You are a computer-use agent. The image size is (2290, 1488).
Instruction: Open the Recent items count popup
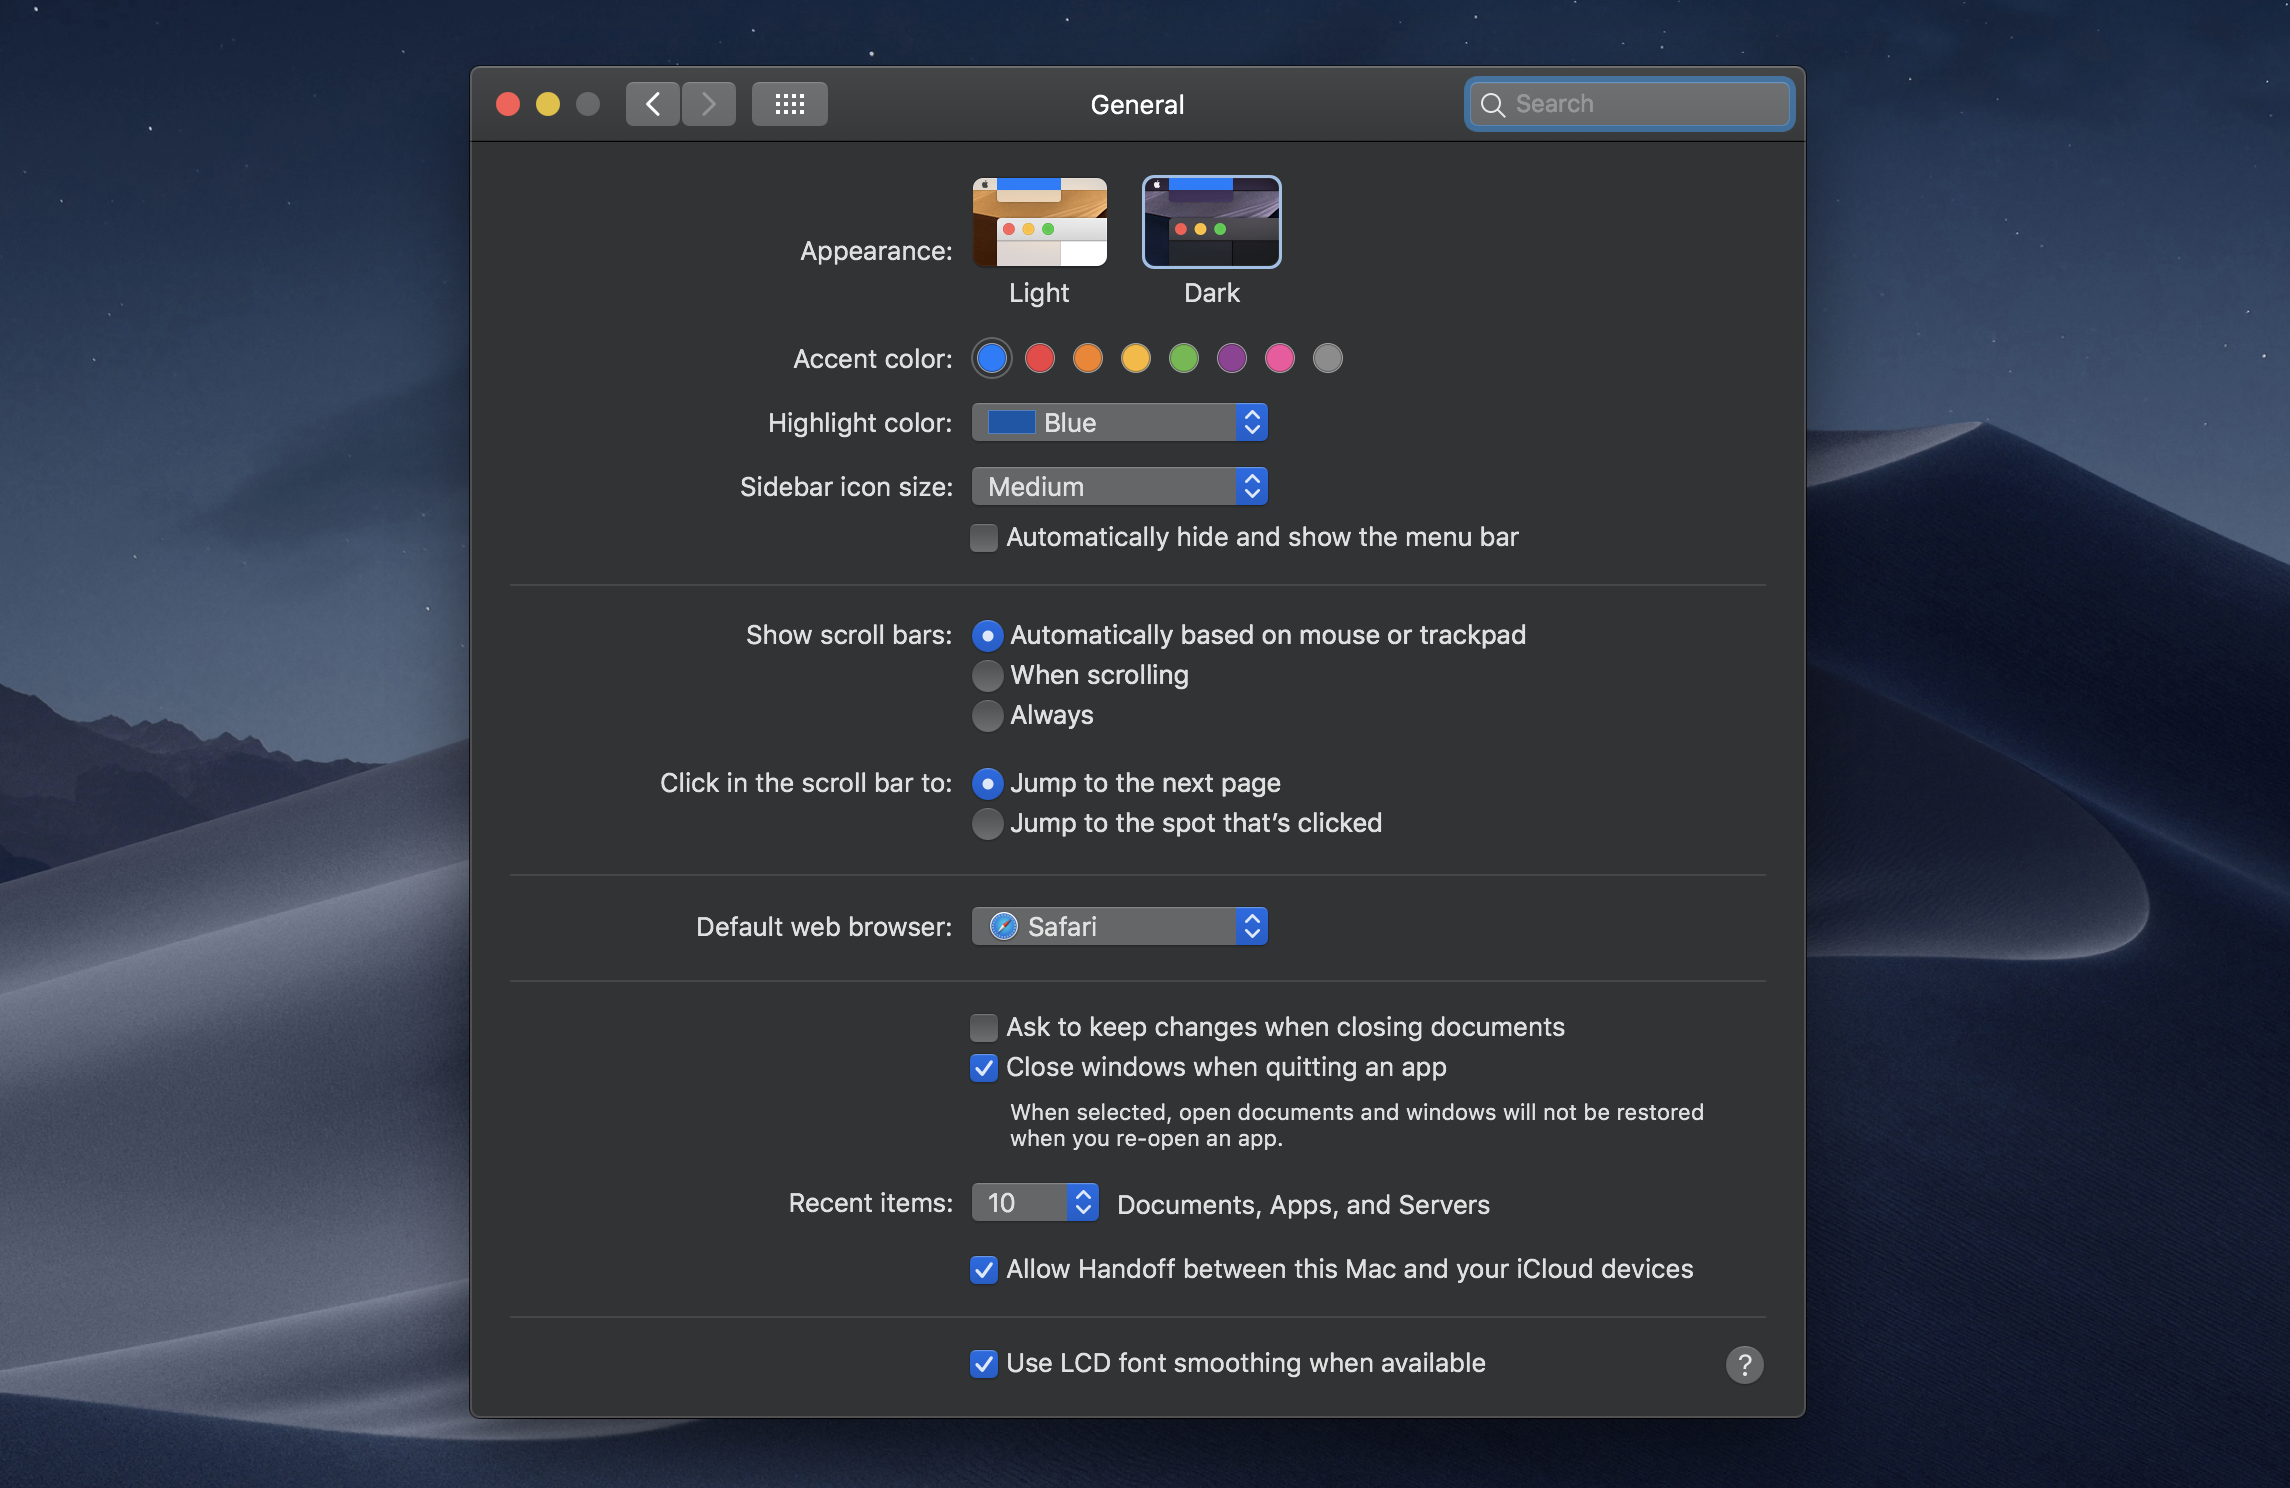pos(1036,1202)
